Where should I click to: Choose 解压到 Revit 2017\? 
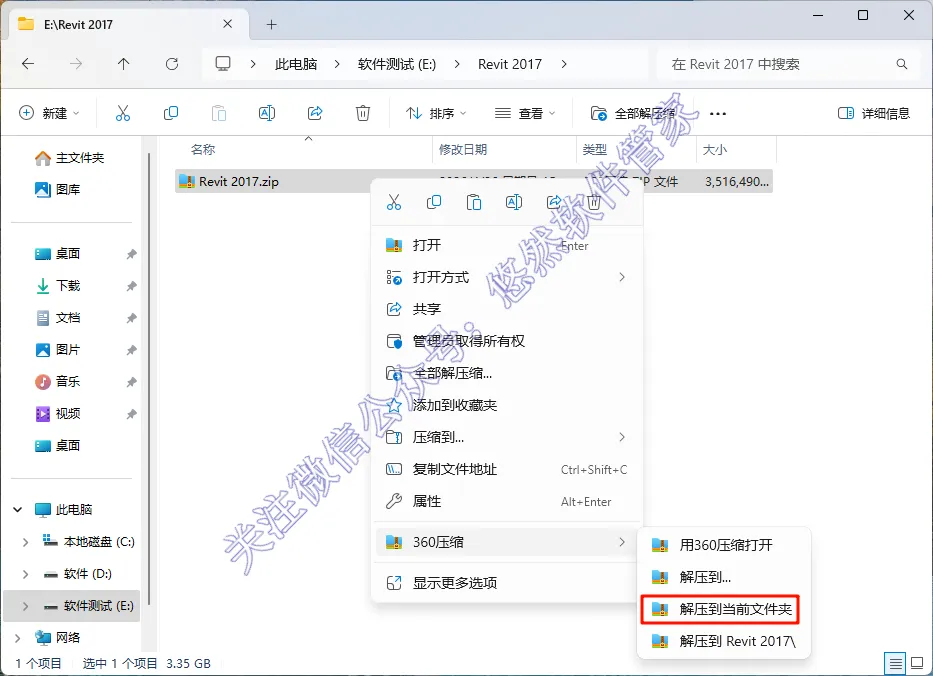click(724, 641)
